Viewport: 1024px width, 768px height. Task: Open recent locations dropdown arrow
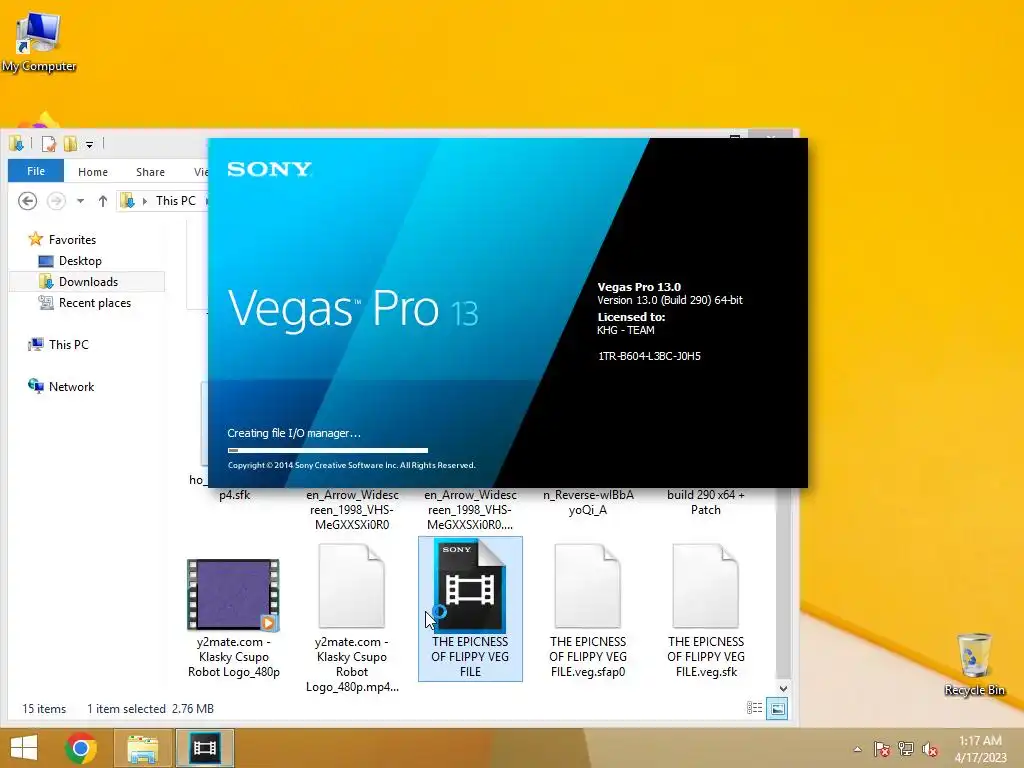point(80,201)
